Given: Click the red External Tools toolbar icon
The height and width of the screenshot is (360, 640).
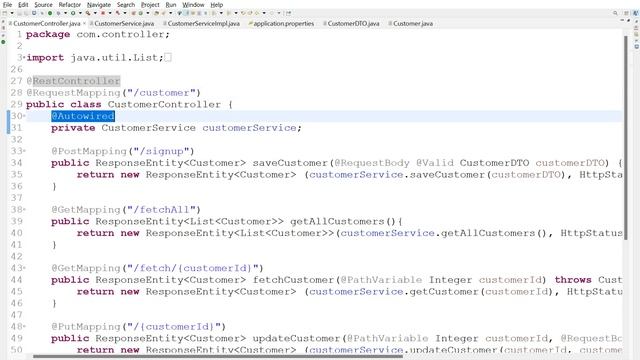Looking at the screenshot, I should click(103, 13).
